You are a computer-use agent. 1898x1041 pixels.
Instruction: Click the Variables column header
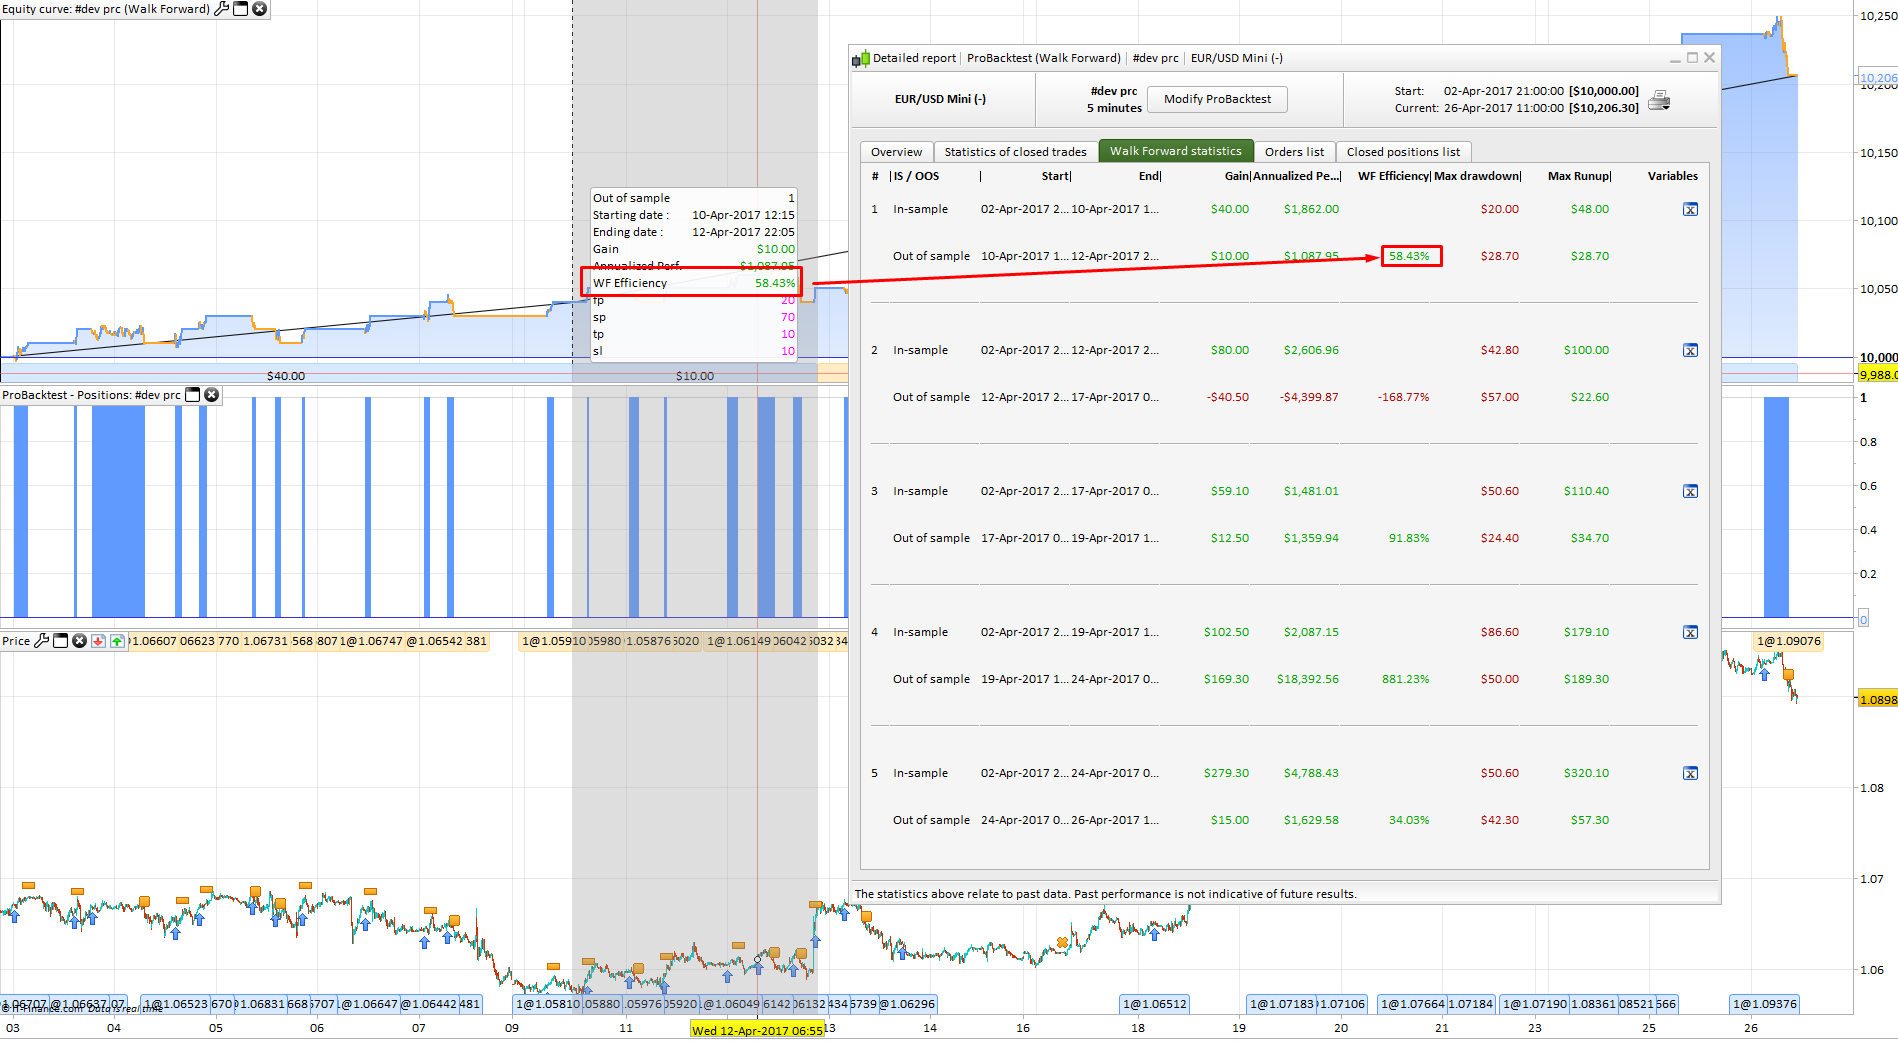click(x=1672, y=176)
